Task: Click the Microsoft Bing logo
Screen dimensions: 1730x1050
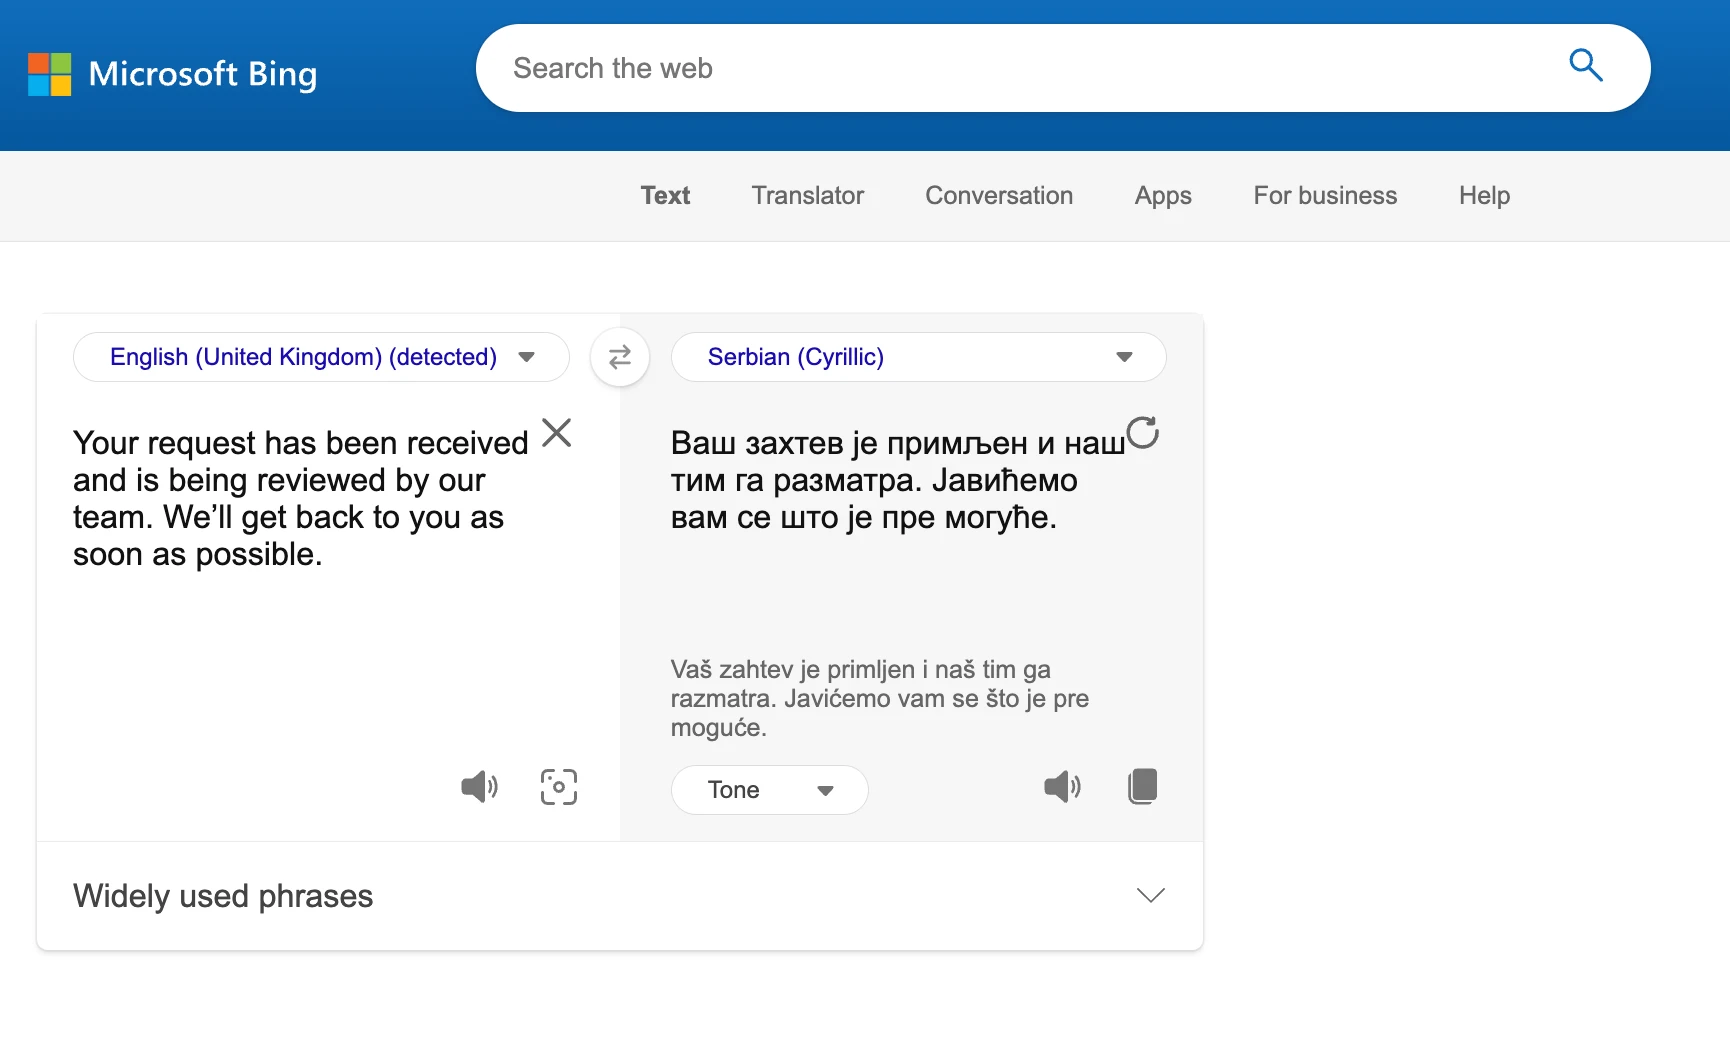Action: pos(173,74)
